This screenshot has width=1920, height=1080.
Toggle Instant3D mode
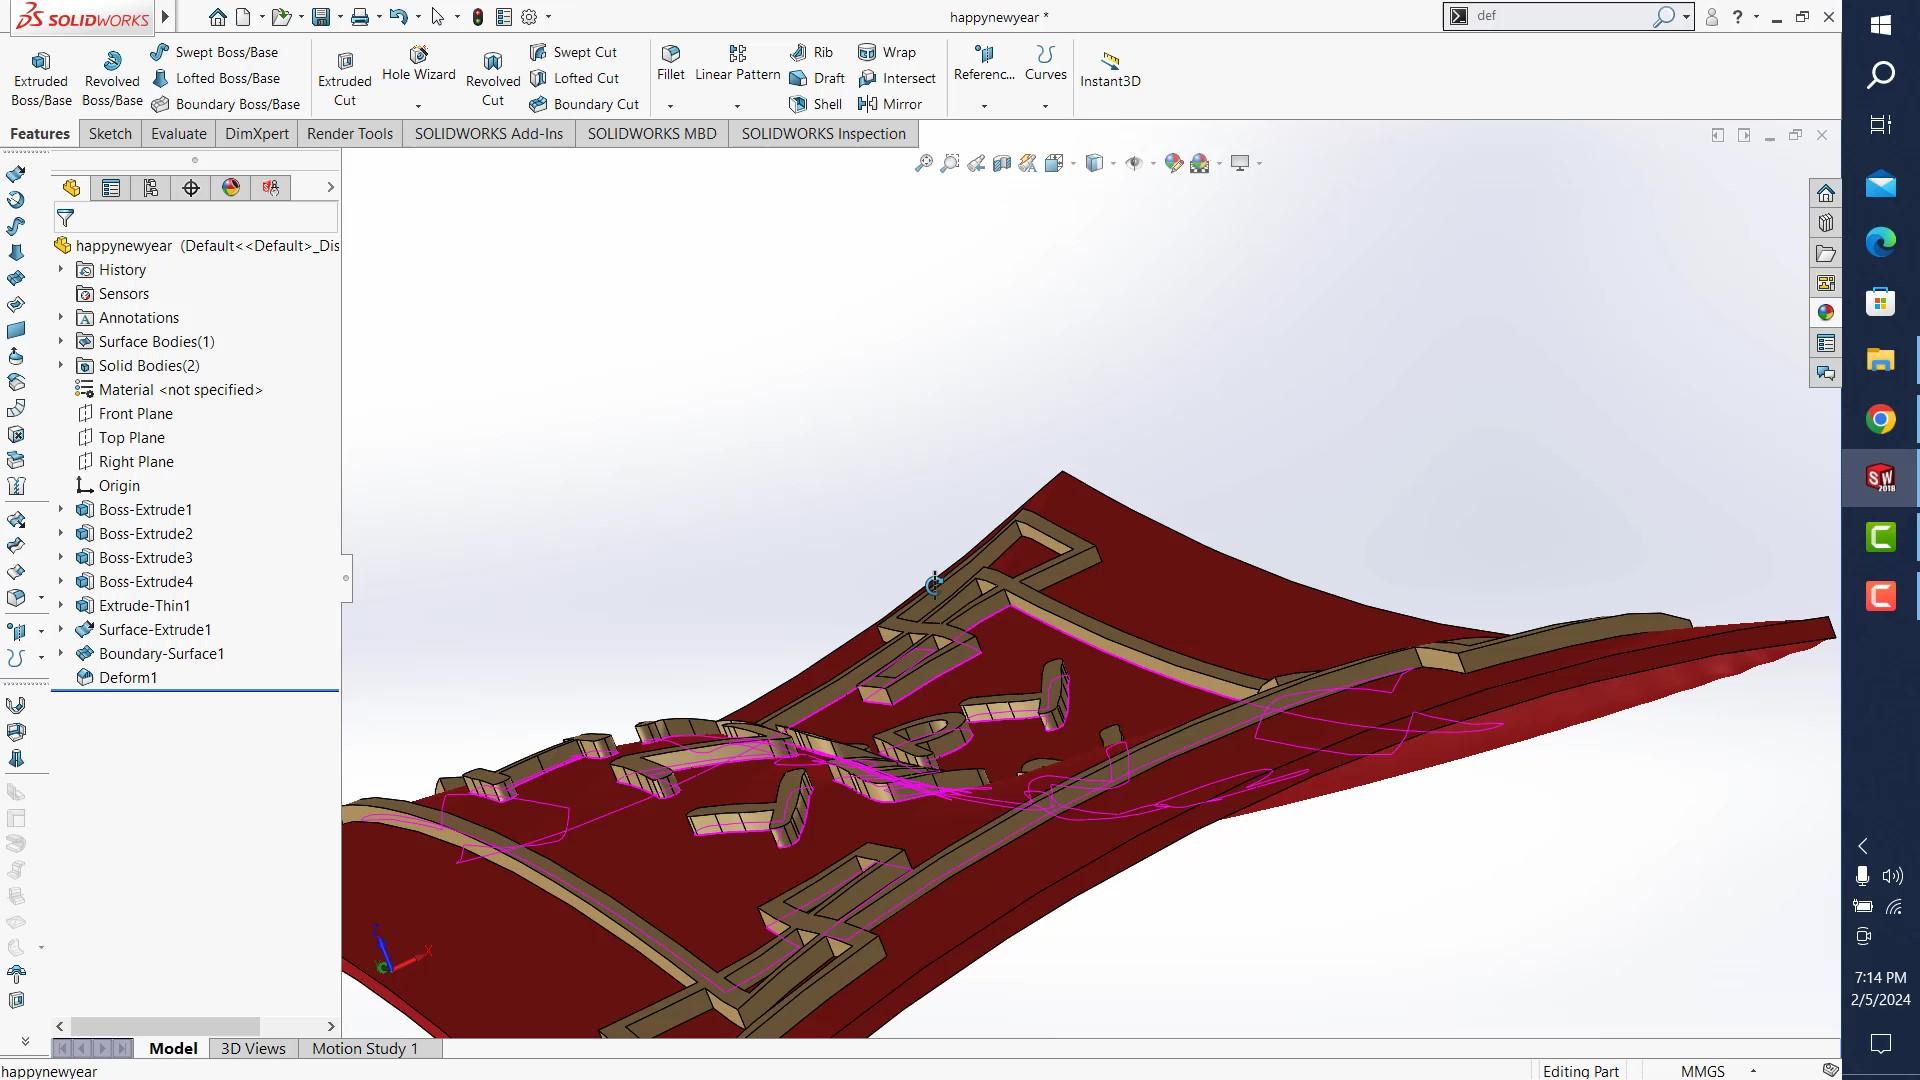(1110, 68)
